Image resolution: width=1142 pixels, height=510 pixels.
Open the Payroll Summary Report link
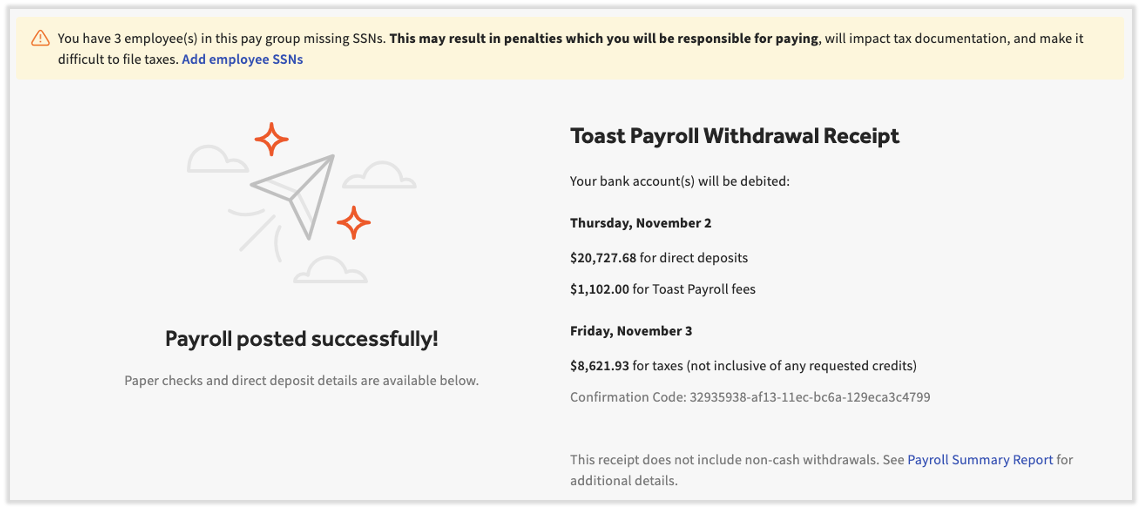coord(980,460)
